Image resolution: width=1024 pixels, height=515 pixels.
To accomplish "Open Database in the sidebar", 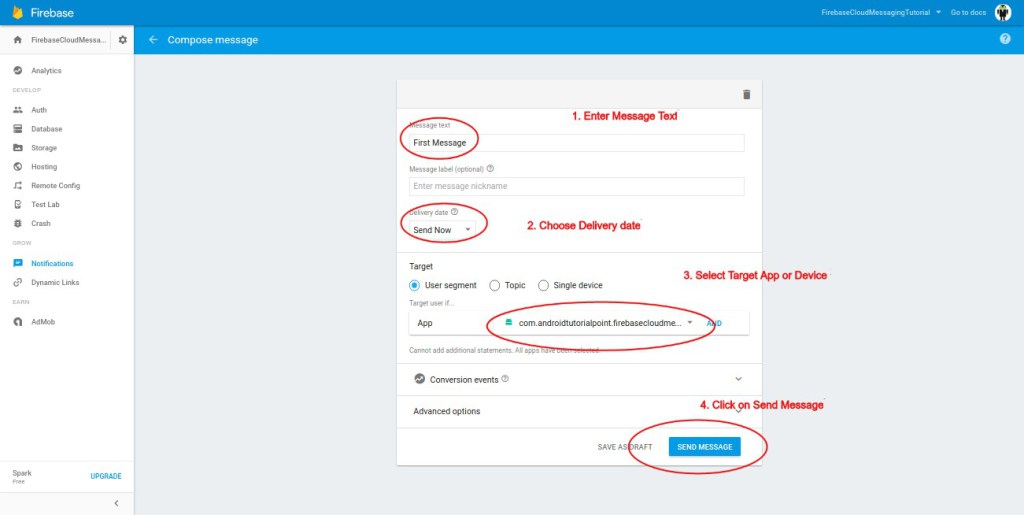I will [47, 129].
